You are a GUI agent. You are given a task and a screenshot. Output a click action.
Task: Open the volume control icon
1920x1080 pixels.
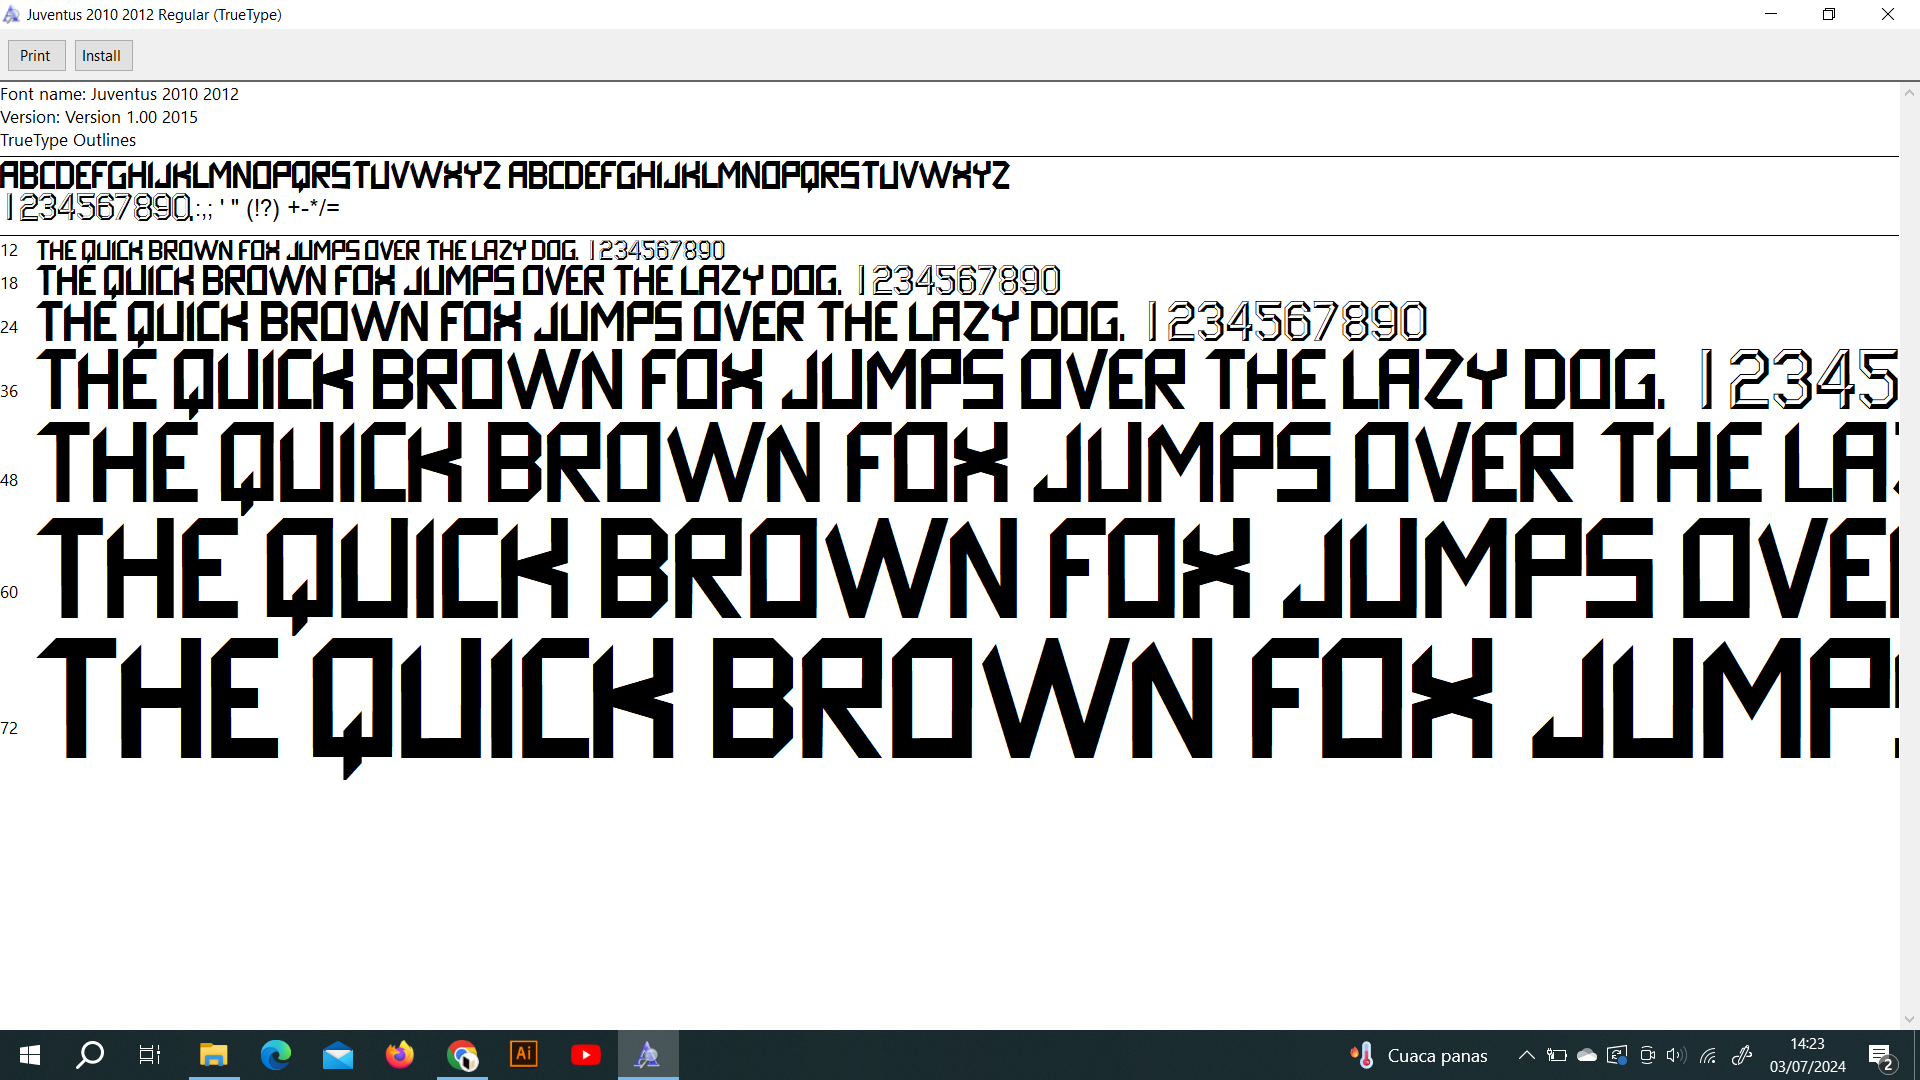[x=1676, y=1055]
